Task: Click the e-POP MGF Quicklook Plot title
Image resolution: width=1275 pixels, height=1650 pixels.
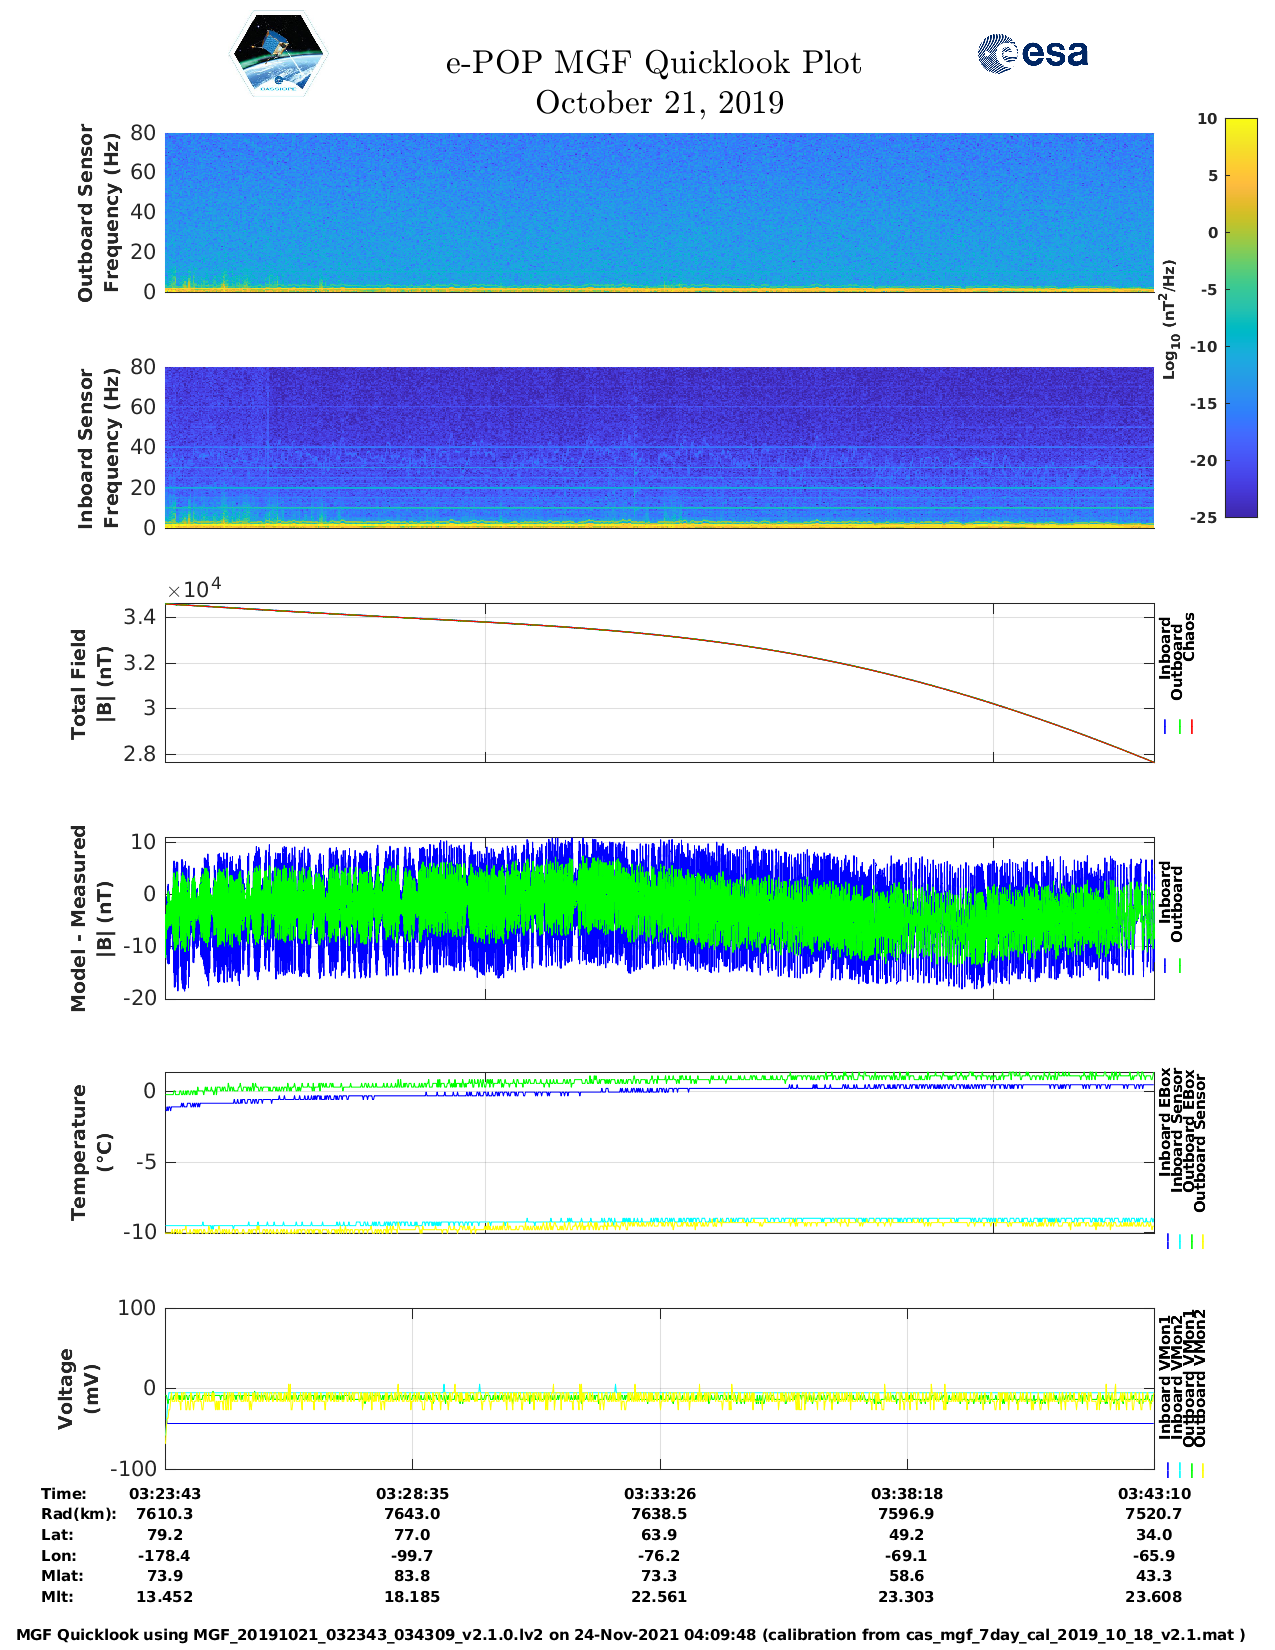Action: 653,63
